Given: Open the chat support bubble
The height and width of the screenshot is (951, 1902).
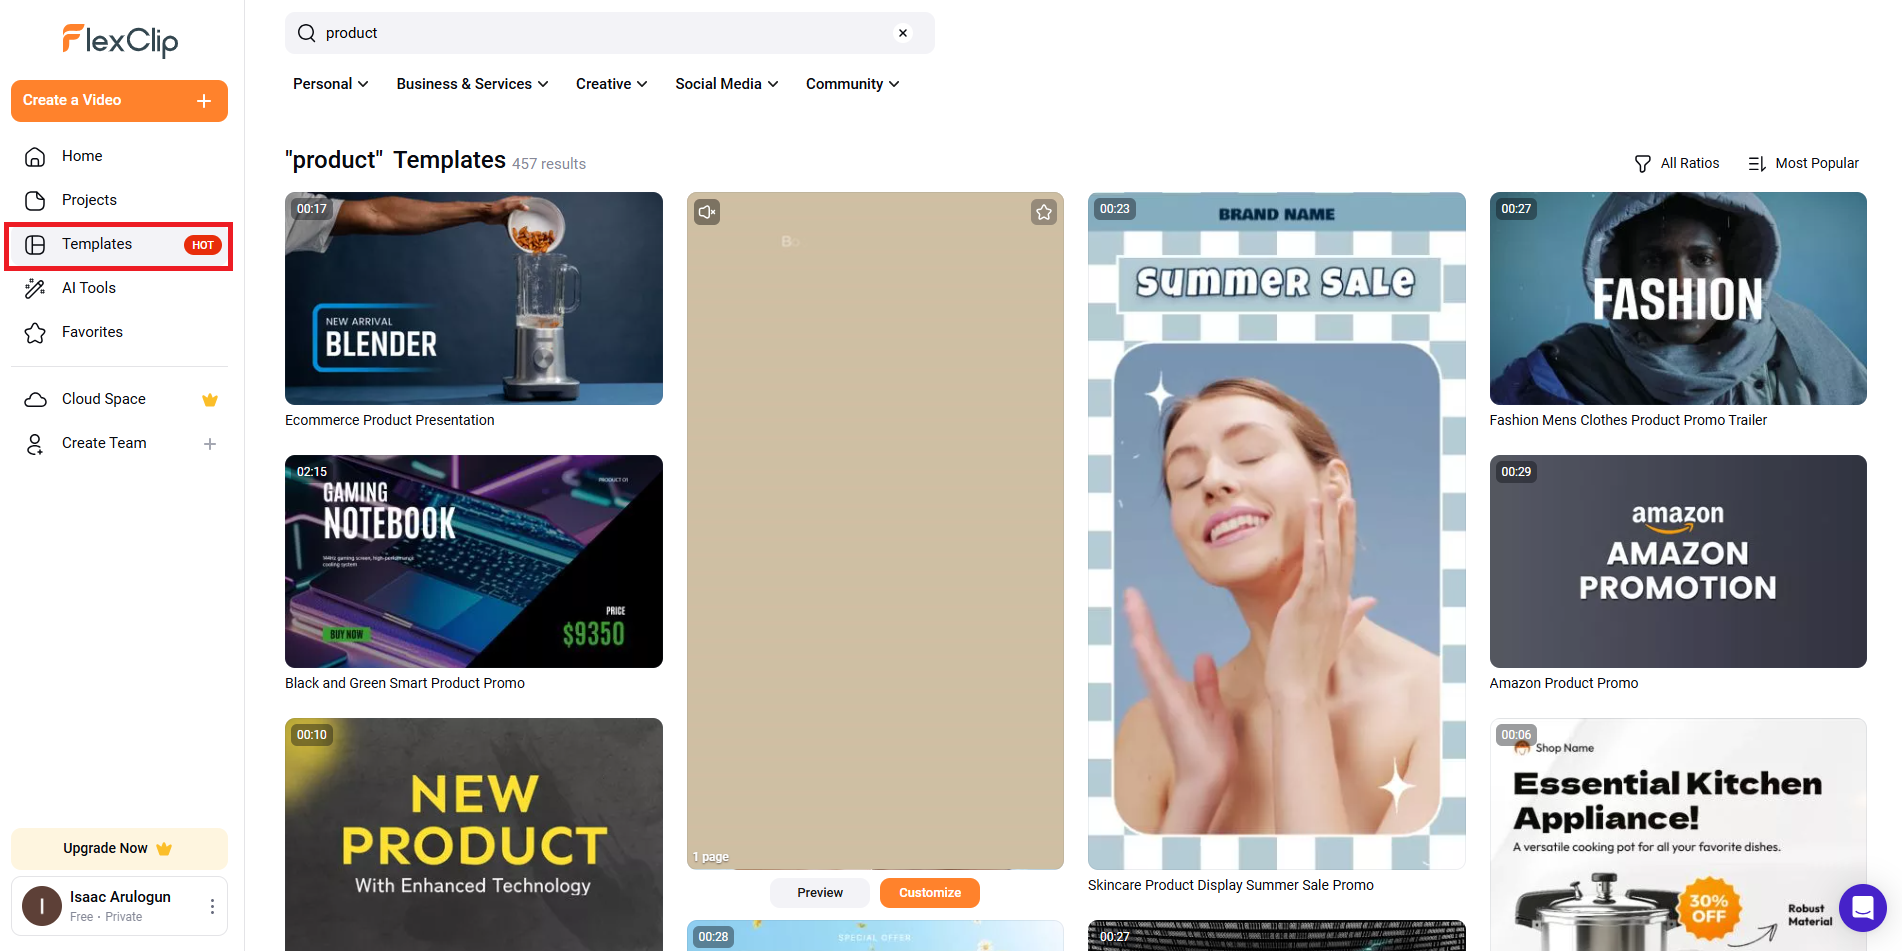Looking at the screenshot, I should pyautogui.click(x=1862, y=907).
